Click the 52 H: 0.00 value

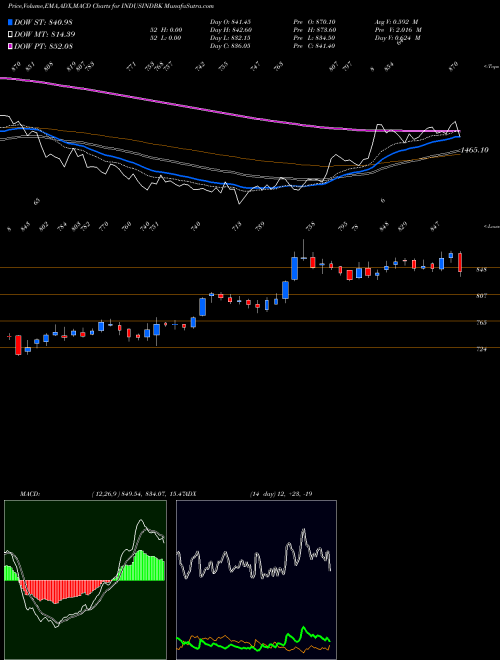pos(166,30)
